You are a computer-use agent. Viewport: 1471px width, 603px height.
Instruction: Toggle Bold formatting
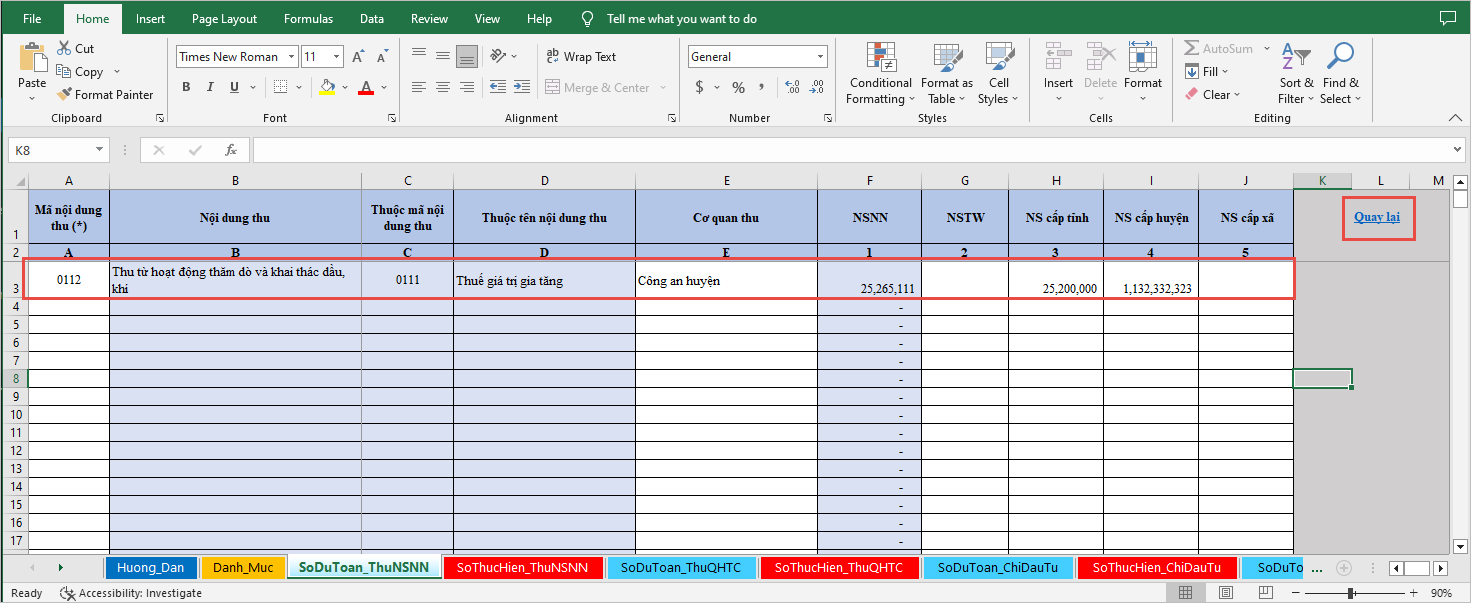coord(186,88)
